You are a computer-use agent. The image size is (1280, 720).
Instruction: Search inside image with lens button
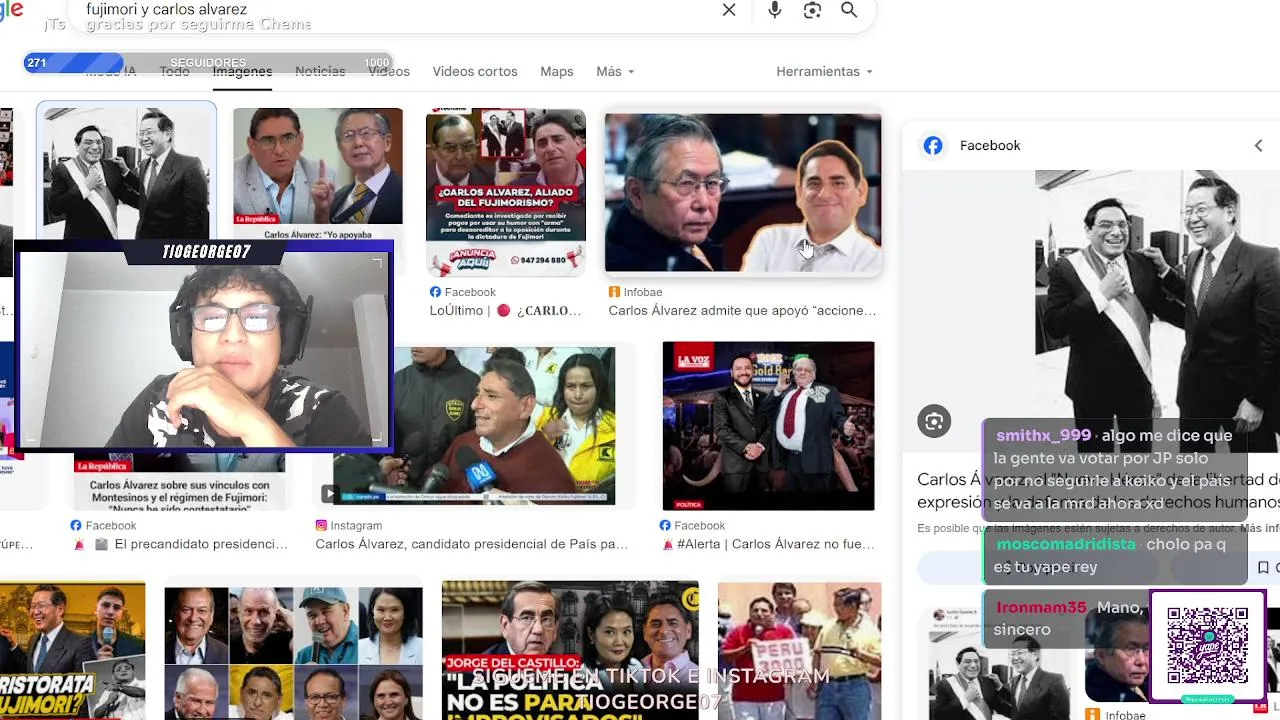pyautogui.click(x=934, y=421)
